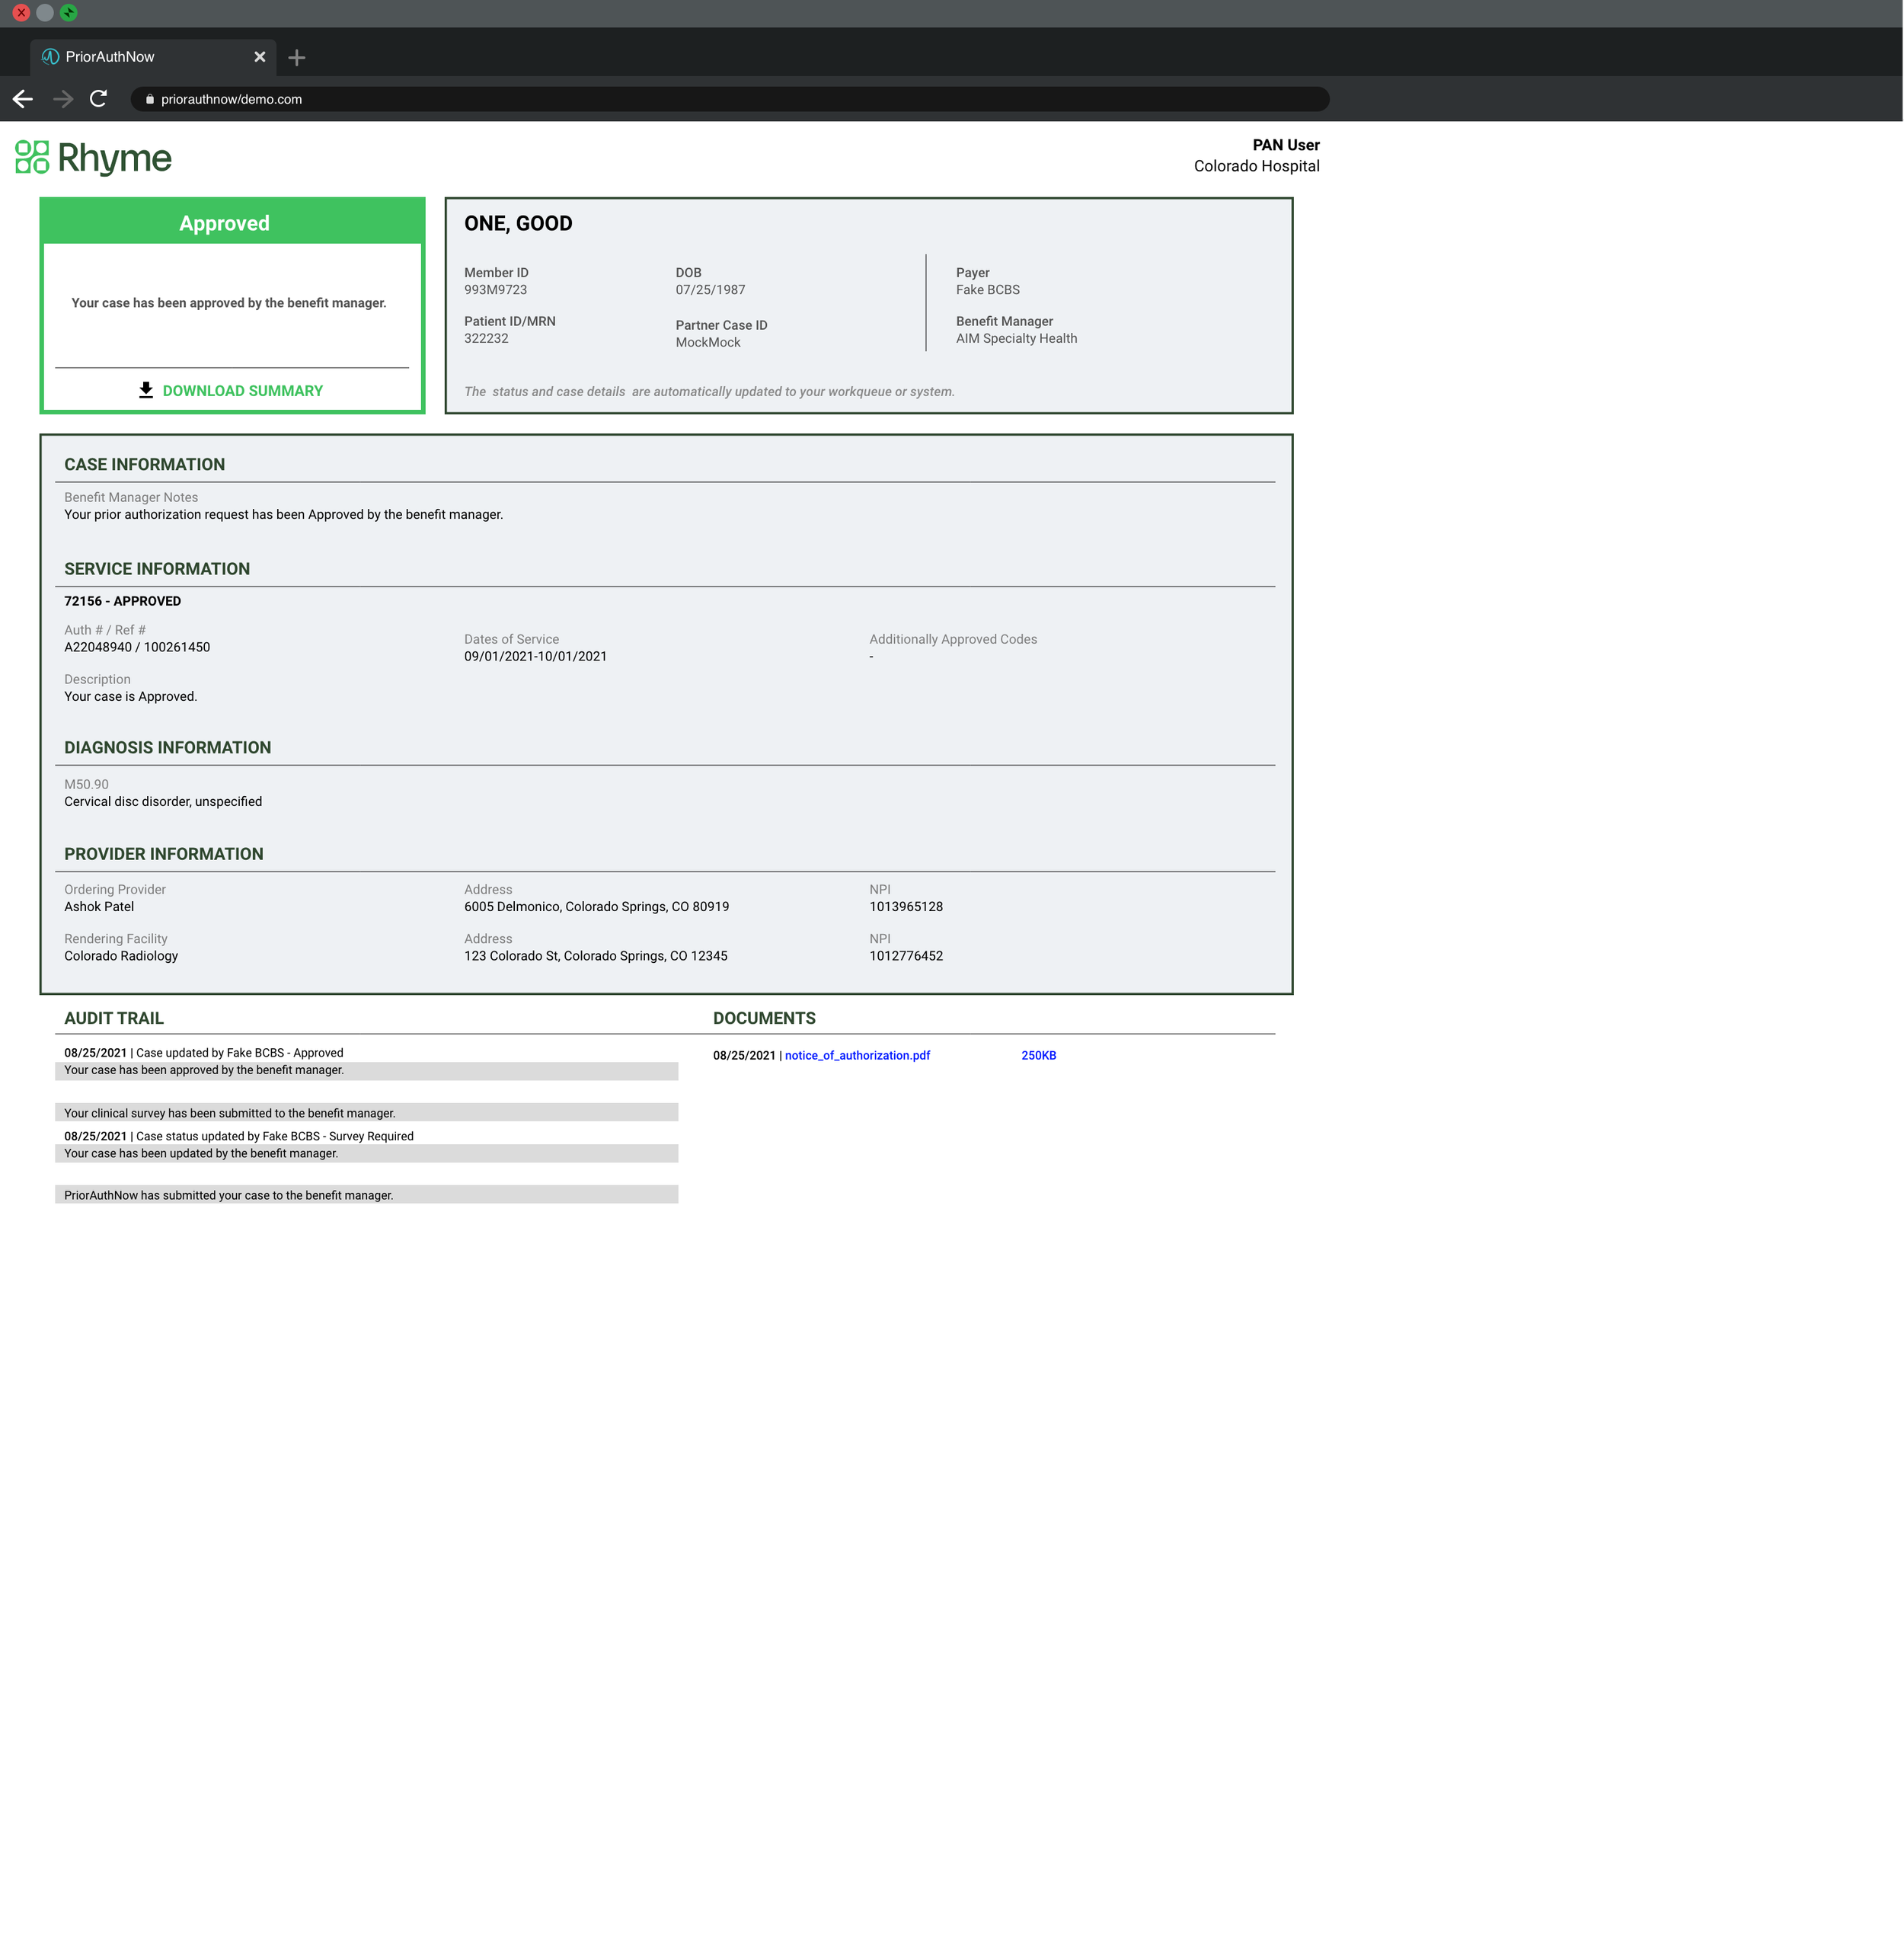This screenshot has width=1904, height=1941.
Task: Click the browser forward arrow
Action: pyautogui.click(x=62, y=99)
